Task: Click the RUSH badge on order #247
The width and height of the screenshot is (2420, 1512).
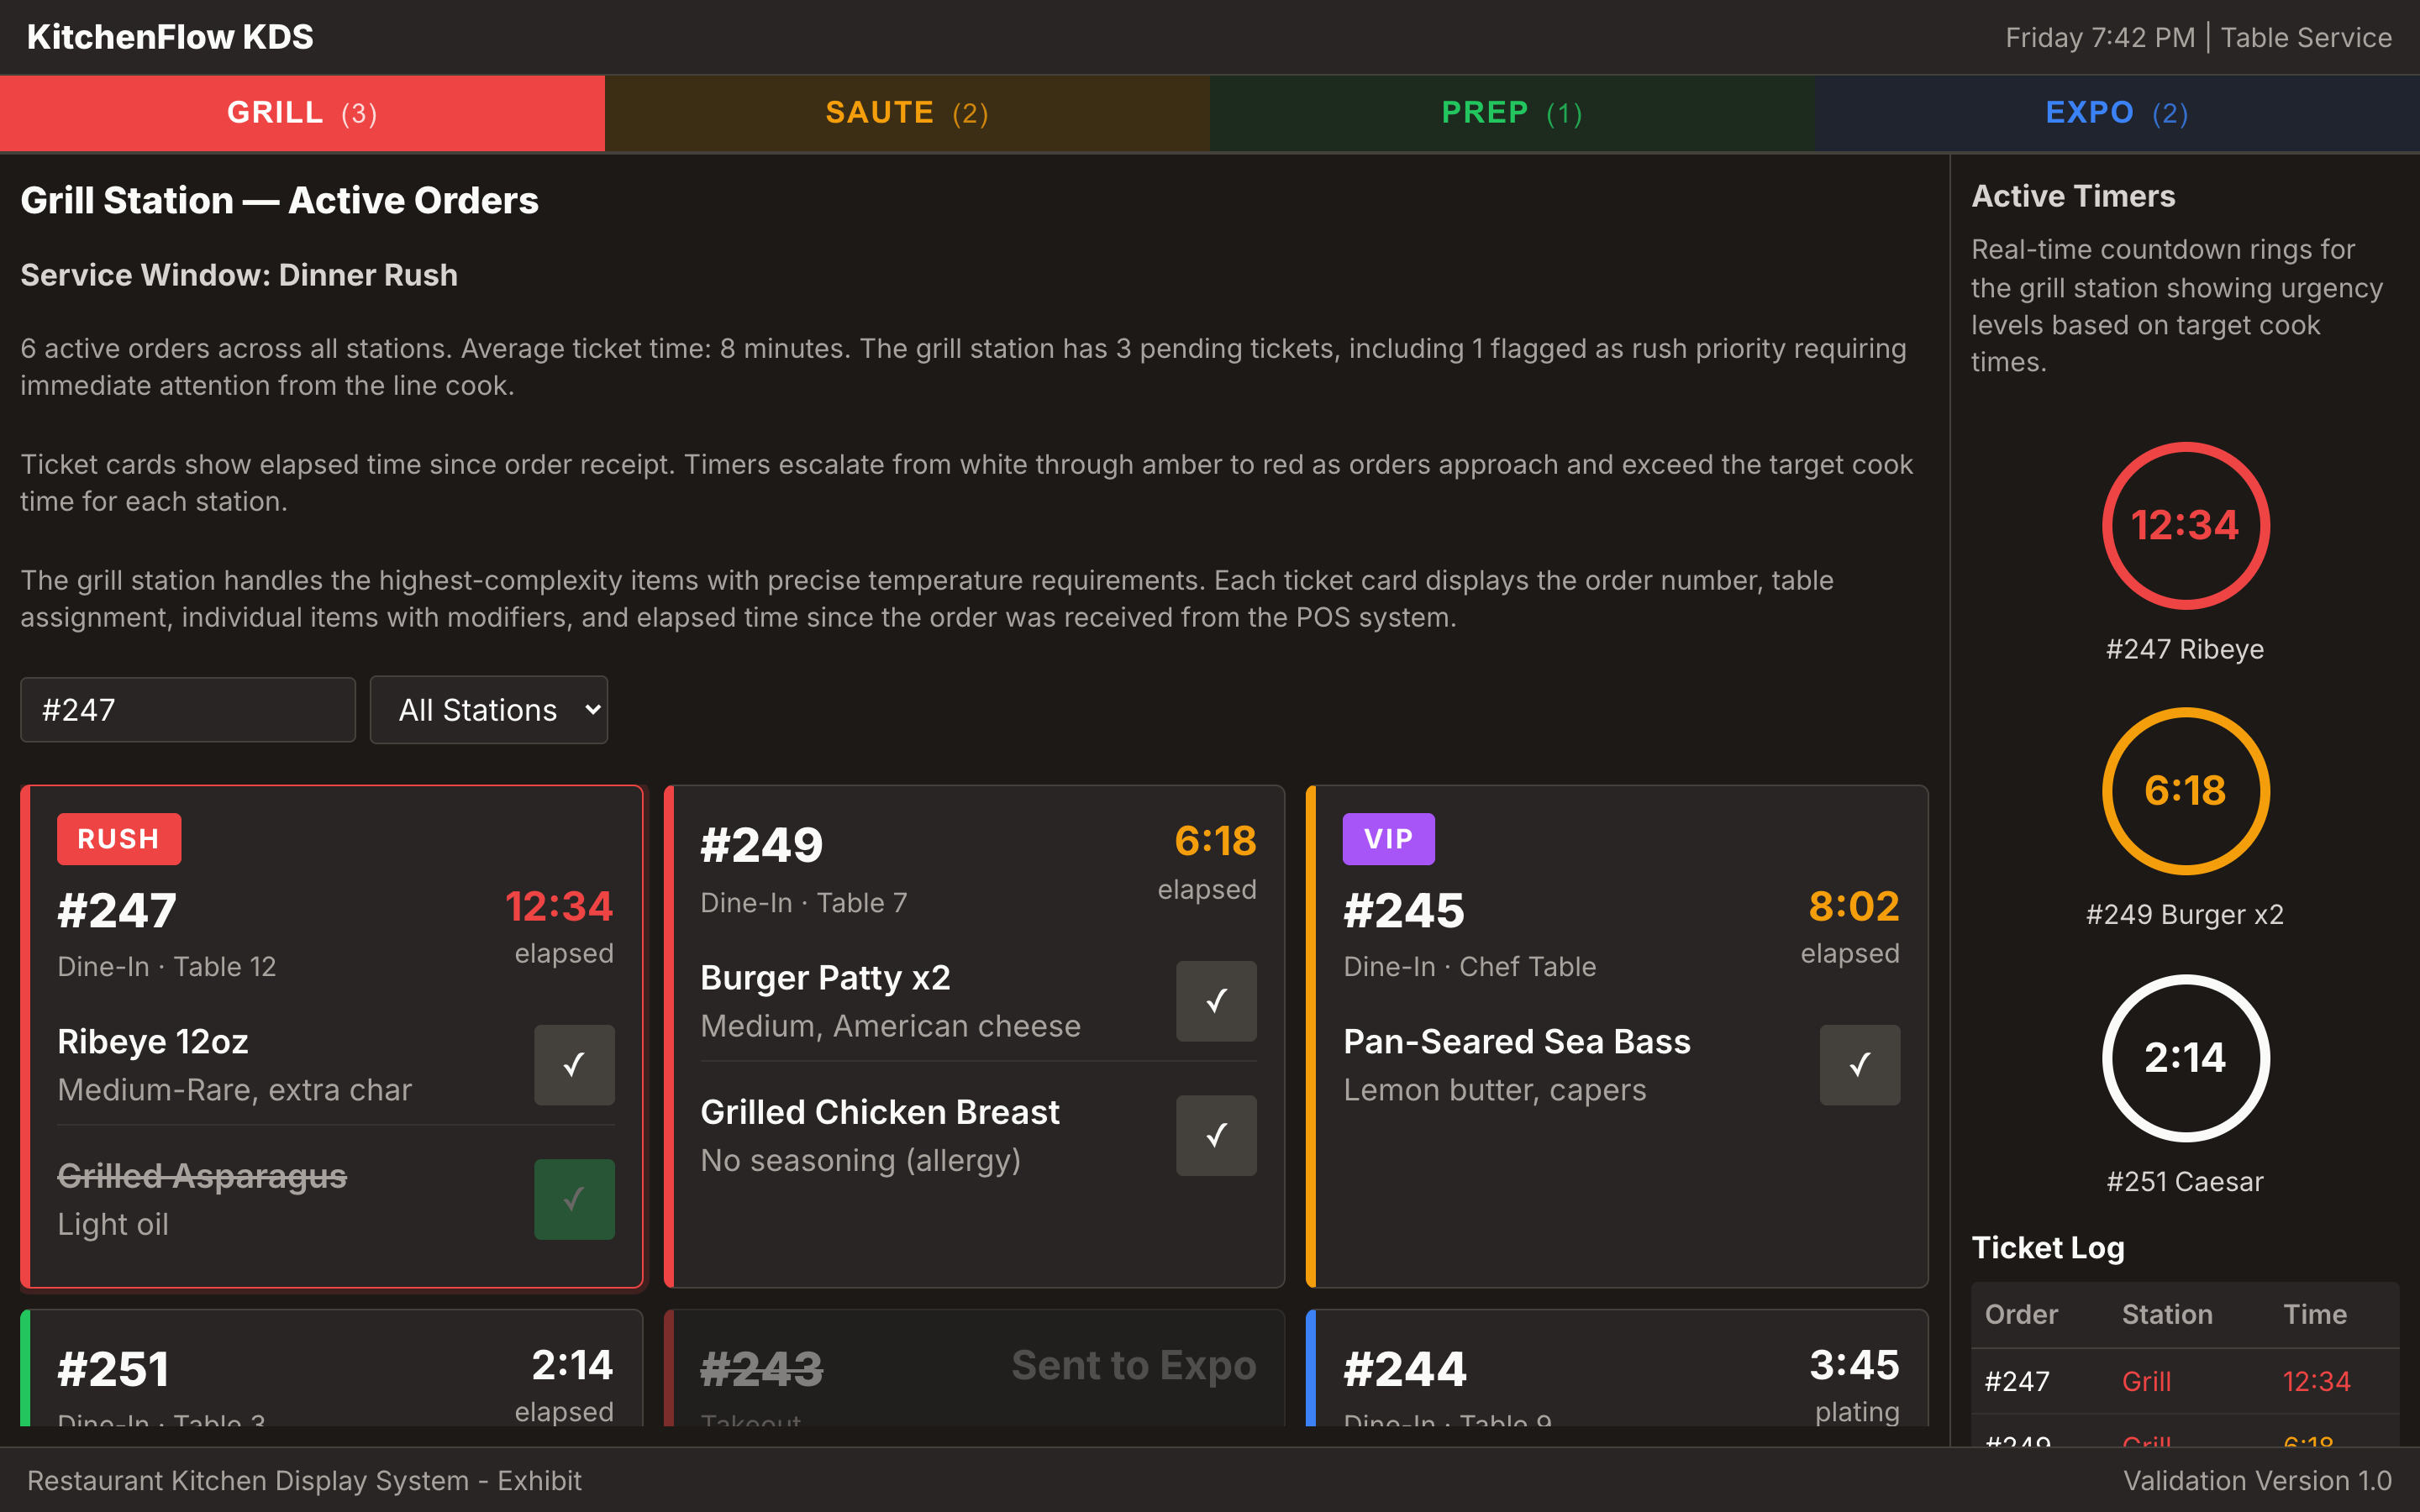Action: pos(119,838)
